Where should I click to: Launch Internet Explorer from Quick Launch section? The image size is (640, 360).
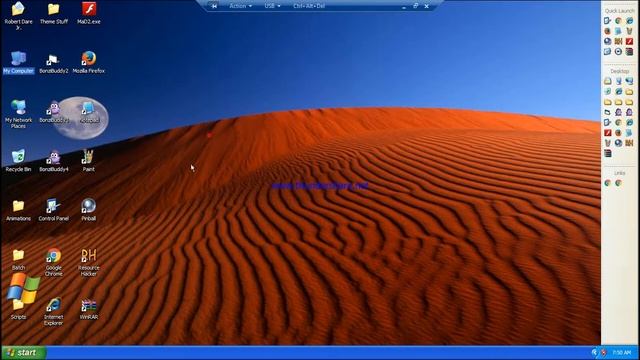[x=629, y=21]
